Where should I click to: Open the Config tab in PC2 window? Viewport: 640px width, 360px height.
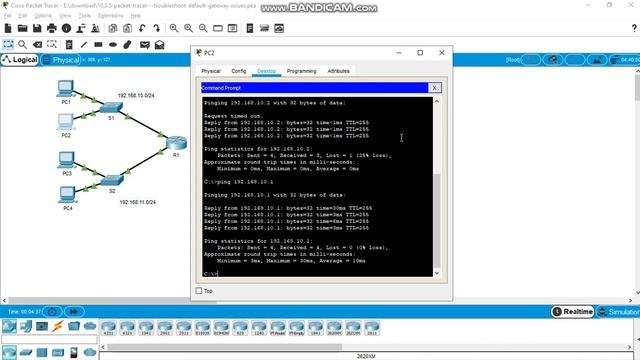coord(239,71)
